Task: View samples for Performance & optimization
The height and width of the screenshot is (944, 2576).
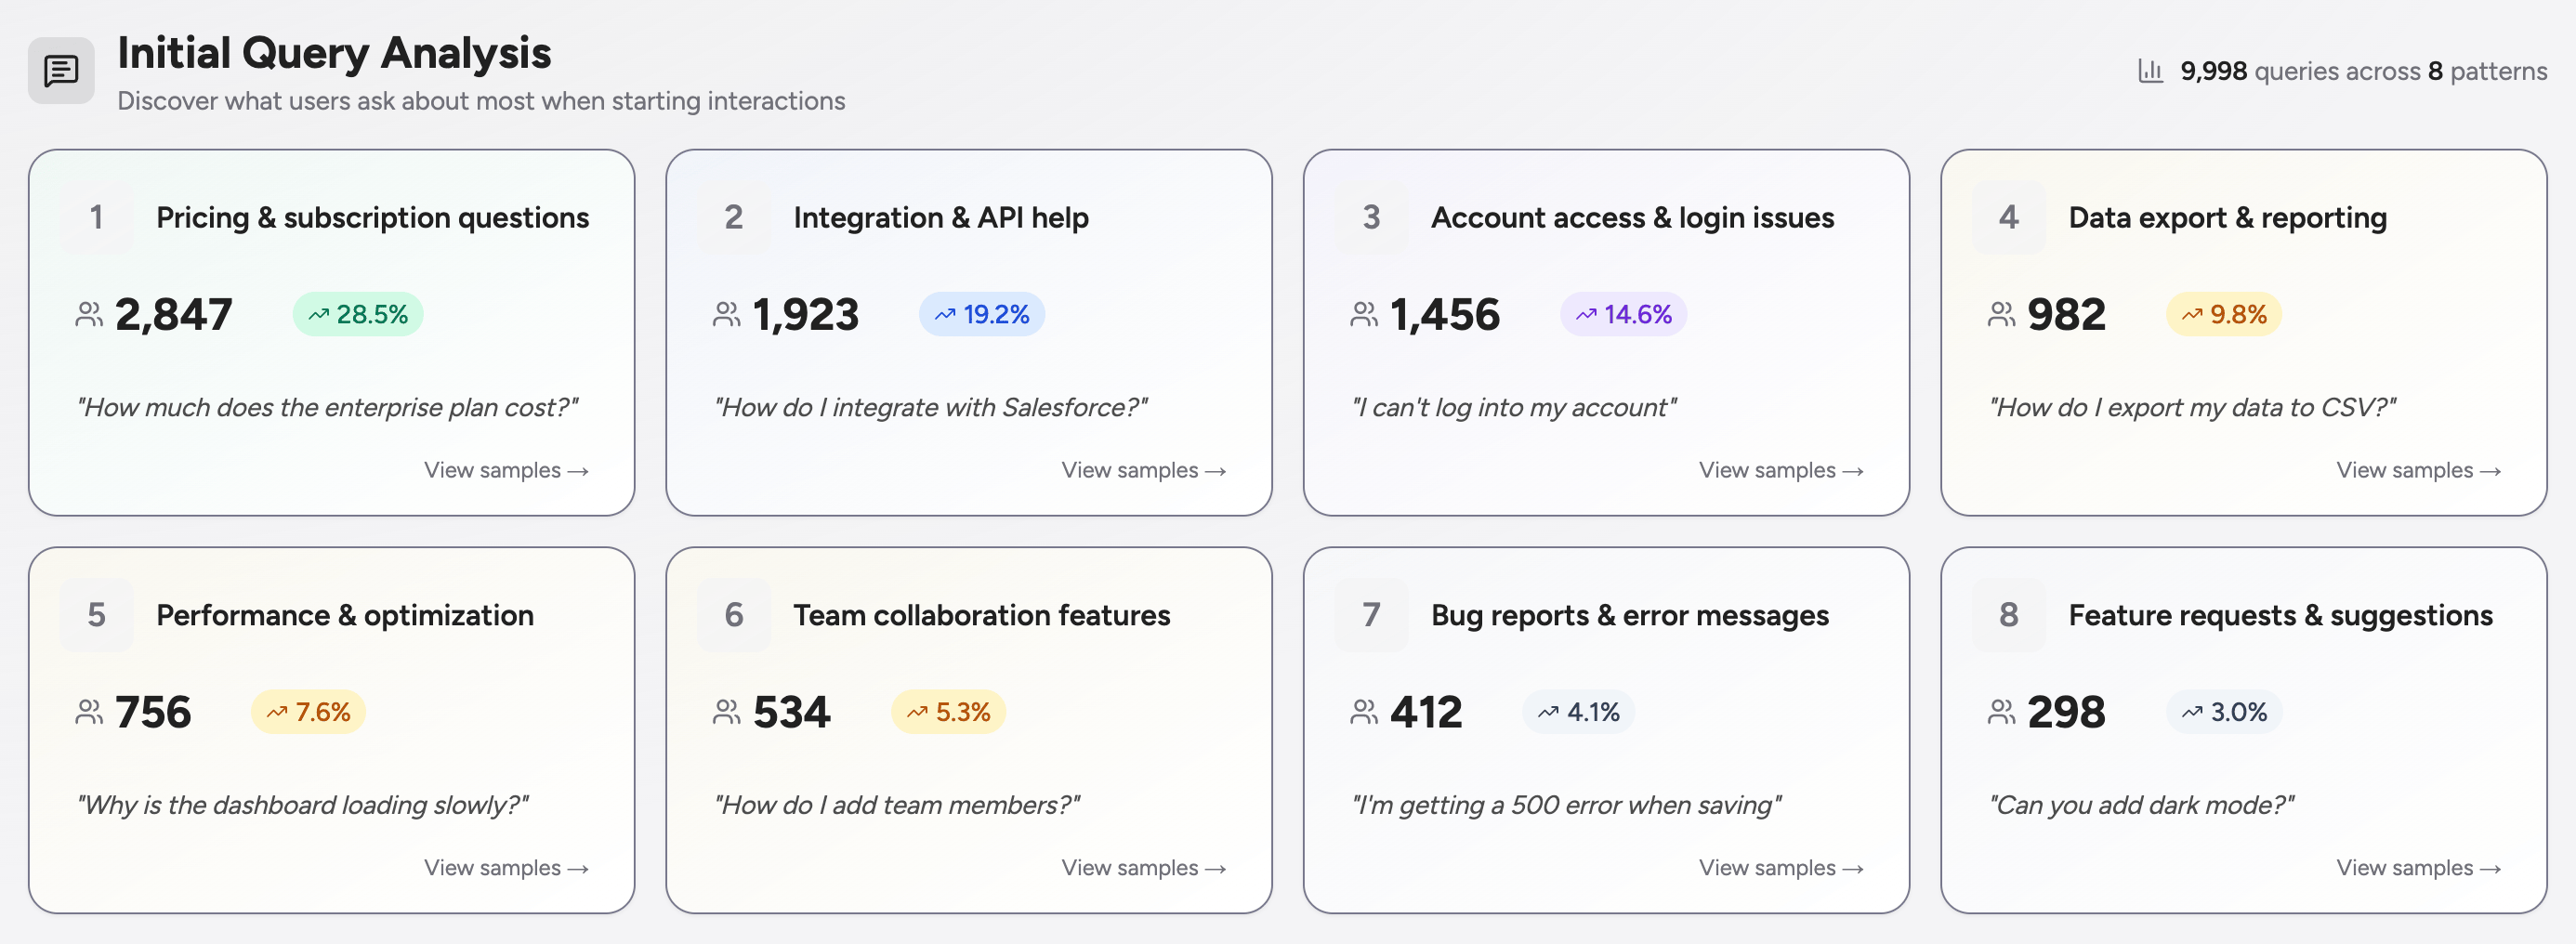Action: click(x=506, y=868)
